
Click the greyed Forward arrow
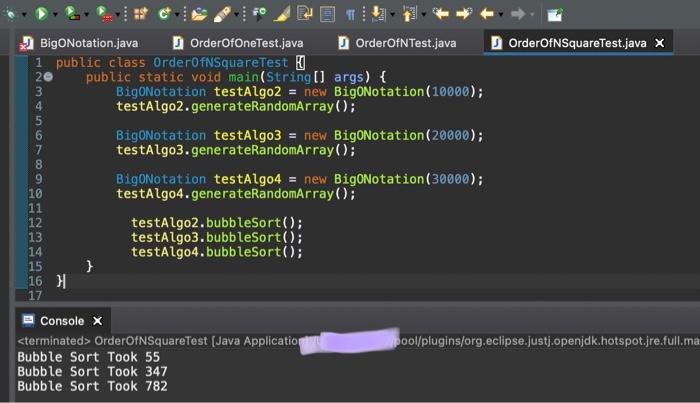click(x=518, y=14)
